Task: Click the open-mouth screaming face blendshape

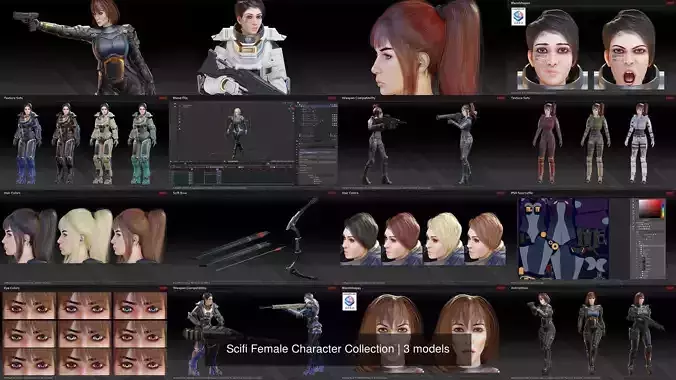Action: click(629, 50)
